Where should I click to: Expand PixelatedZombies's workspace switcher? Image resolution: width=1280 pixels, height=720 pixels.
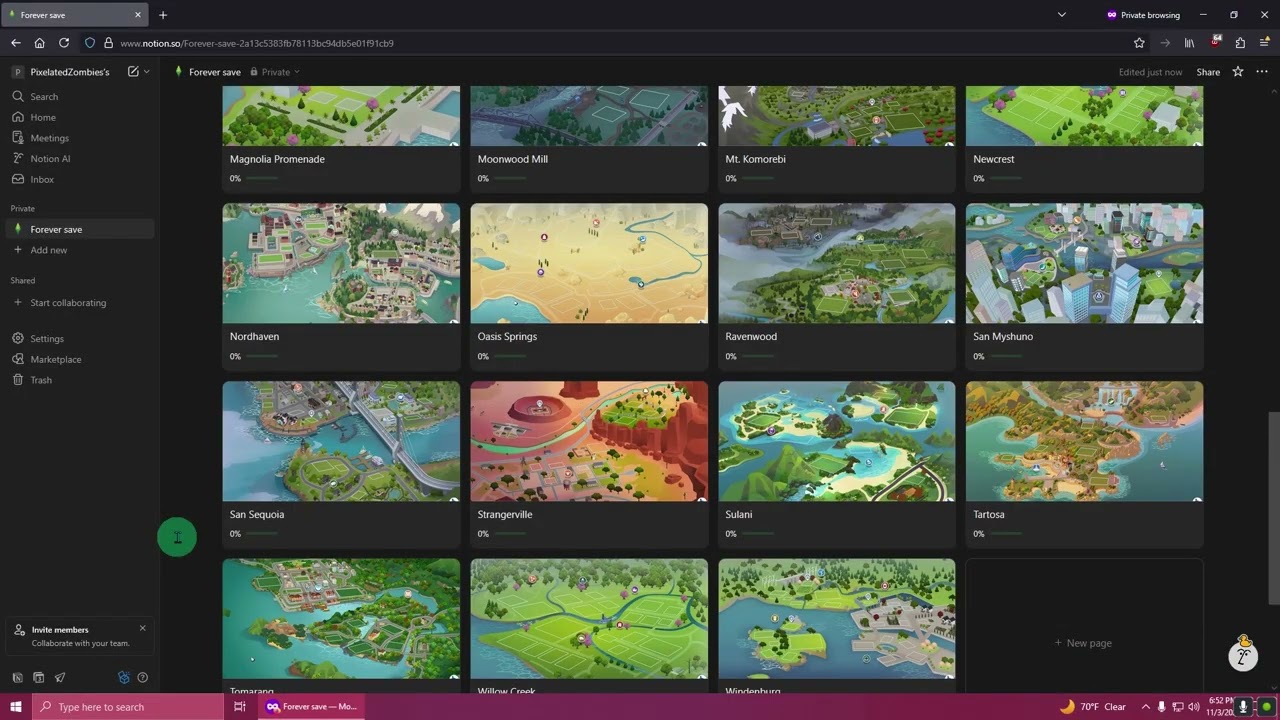point(68,72)
